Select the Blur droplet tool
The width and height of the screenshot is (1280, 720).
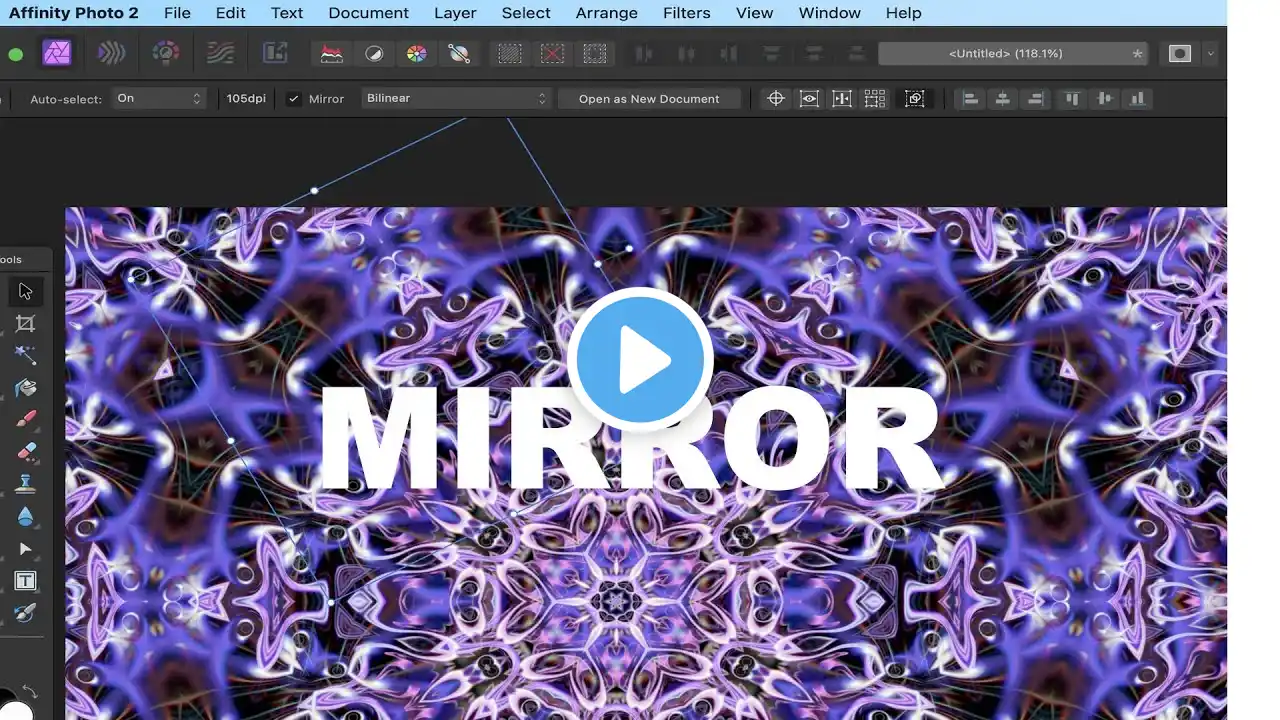pyautogui.click(x=26, y=516)
